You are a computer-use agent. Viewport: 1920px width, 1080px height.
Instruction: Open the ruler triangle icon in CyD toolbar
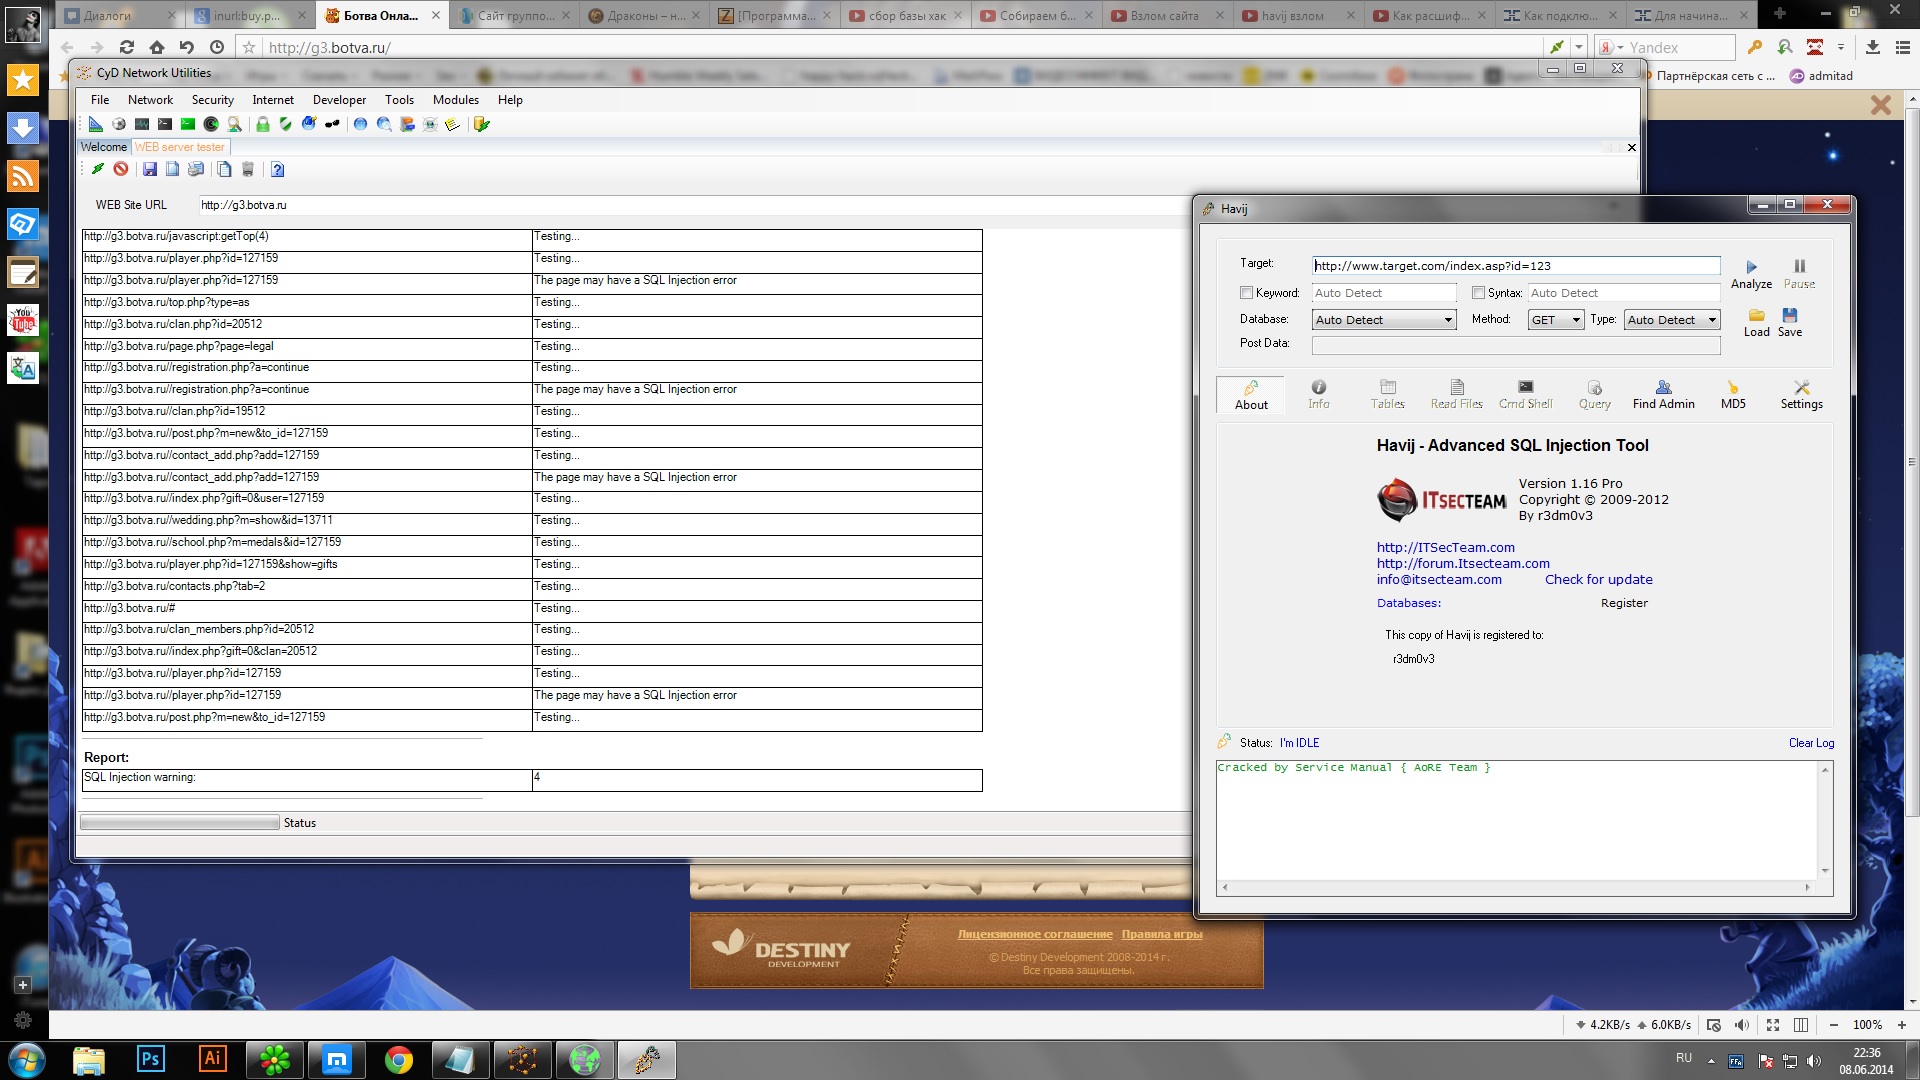point(96,124)
